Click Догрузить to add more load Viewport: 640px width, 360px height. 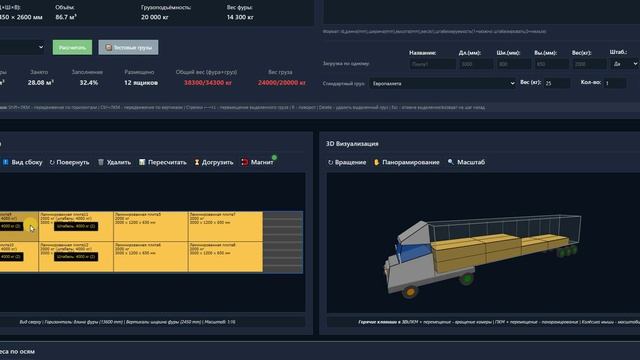click(x=213, y=162)
